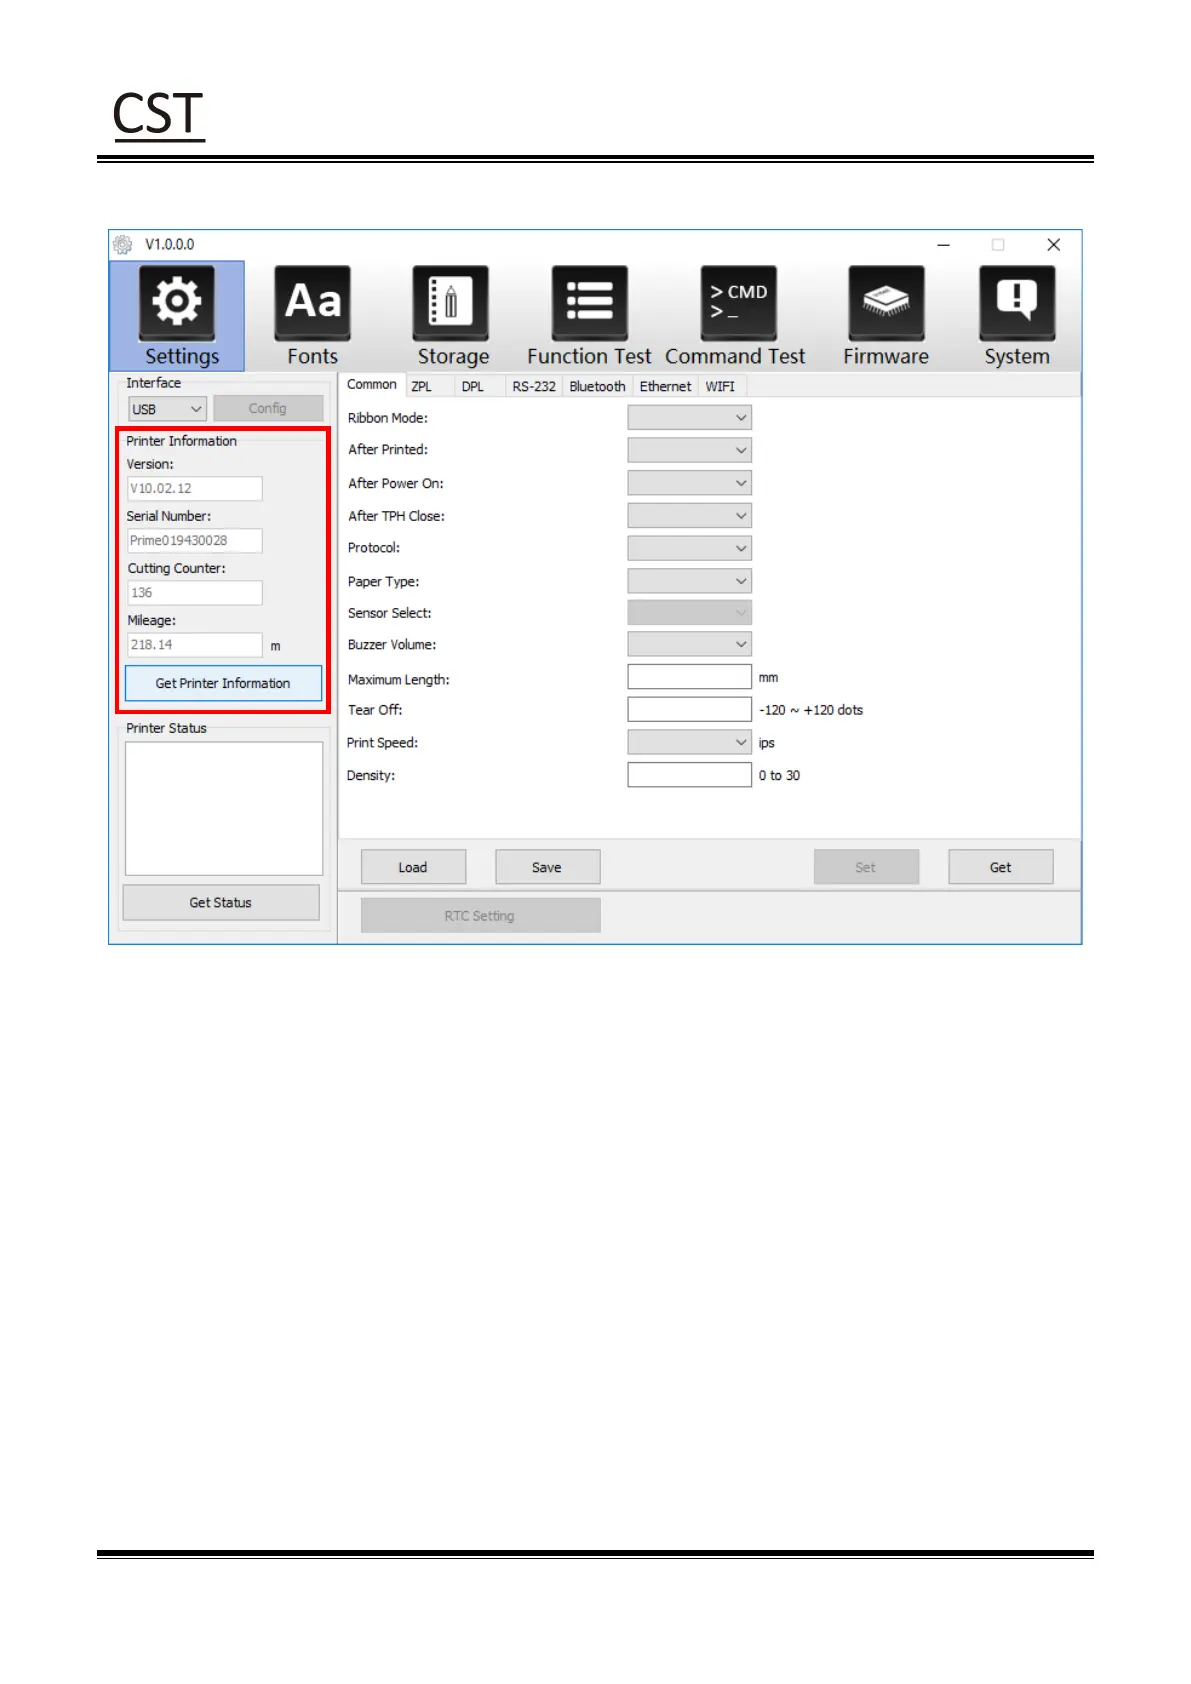Viewport: 1191px width, 1684px height.
Task: Click the Get button
Action: (1001, 867)
